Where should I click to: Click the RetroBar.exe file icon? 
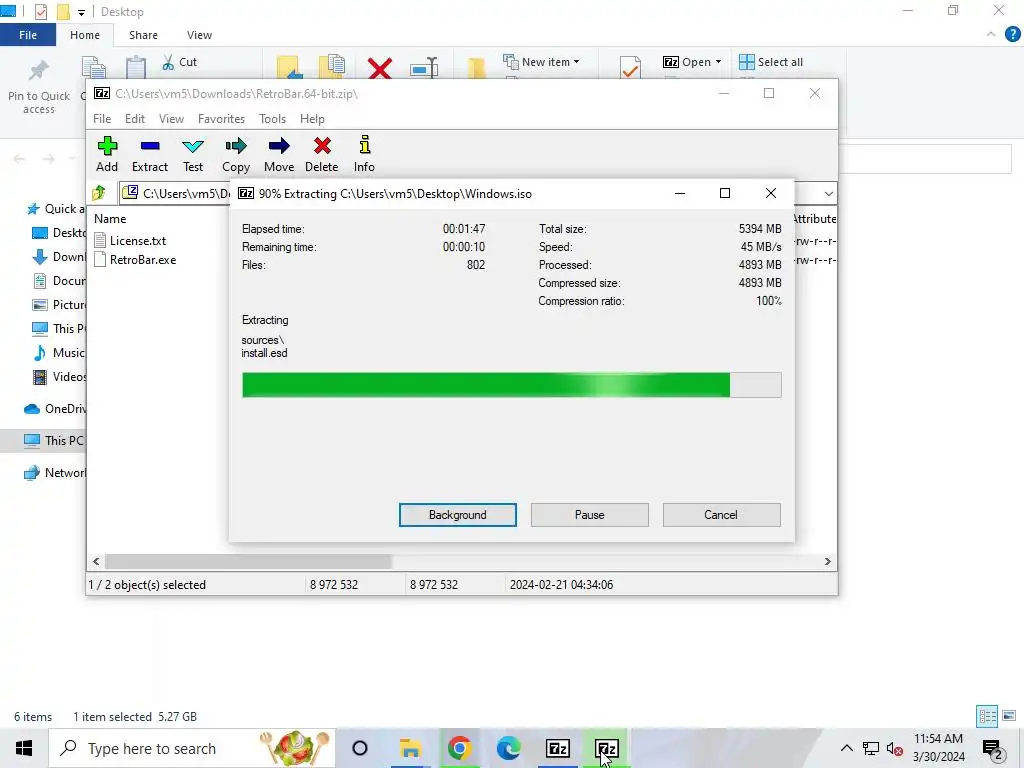(100, 259)
